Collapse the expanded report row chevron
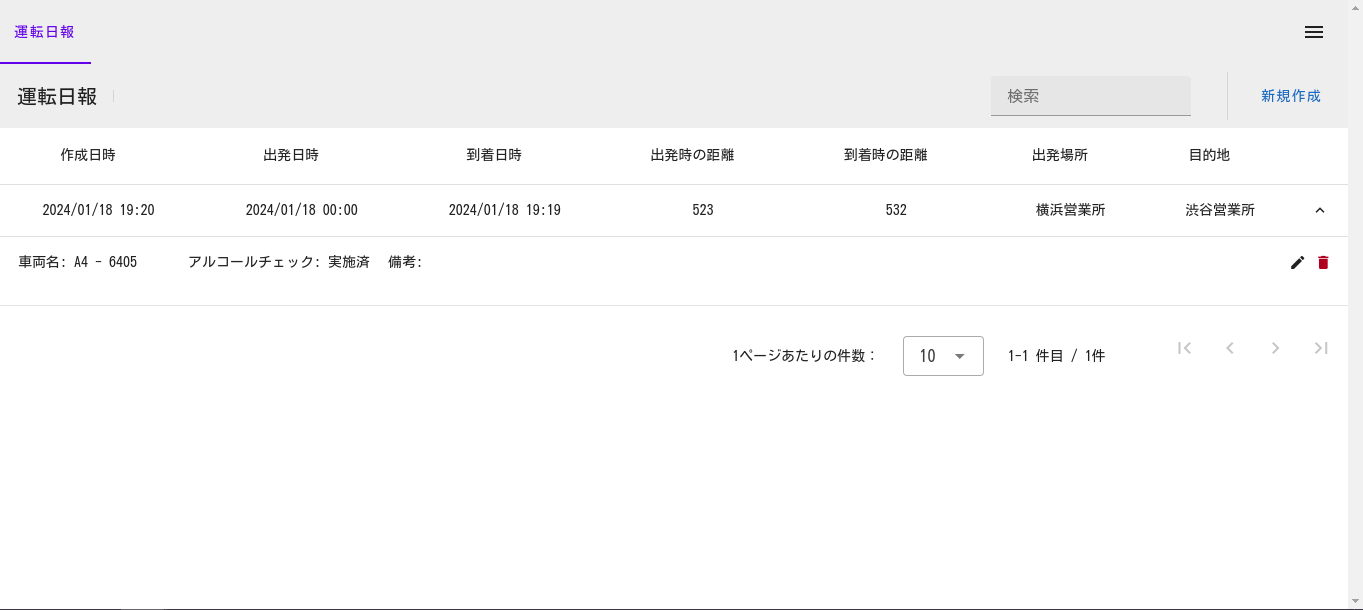The width and height of the screenshot is (1363, 610). coord(1319,210)
